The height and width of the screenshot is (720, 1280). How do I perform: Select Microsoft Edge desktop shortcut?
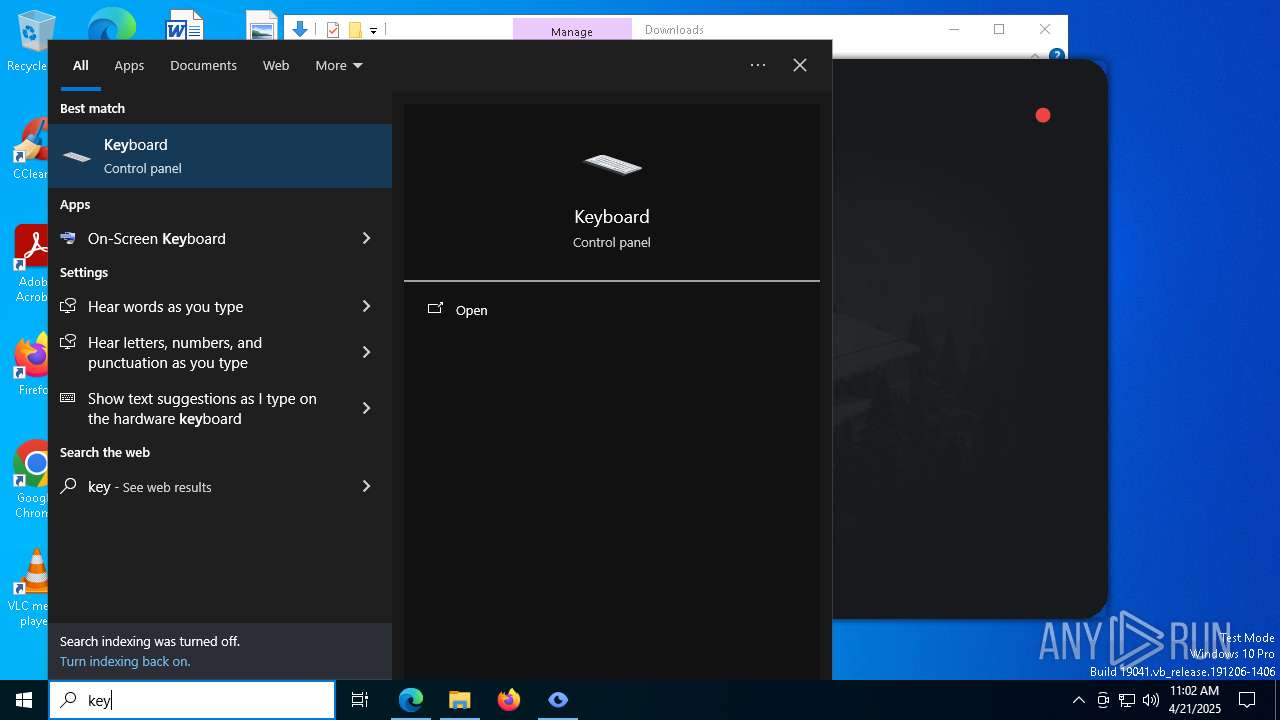tap(112, 24)
